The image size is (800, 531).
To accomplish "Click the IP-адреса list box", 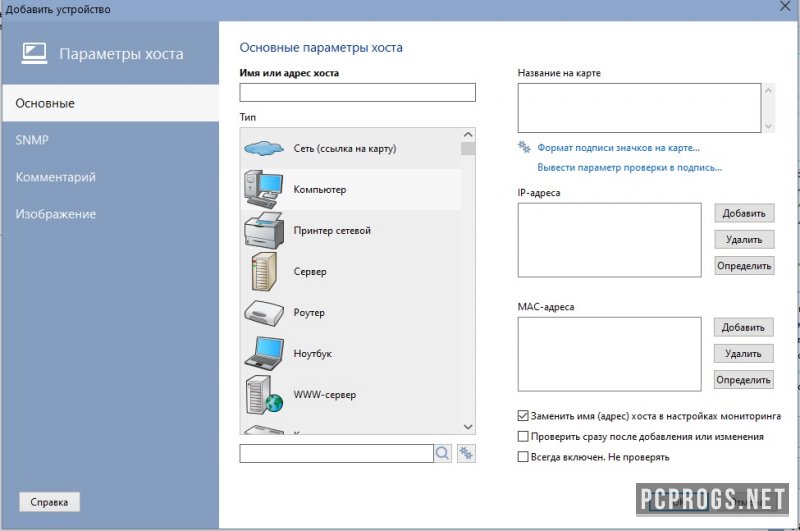I will pos(609,240).
